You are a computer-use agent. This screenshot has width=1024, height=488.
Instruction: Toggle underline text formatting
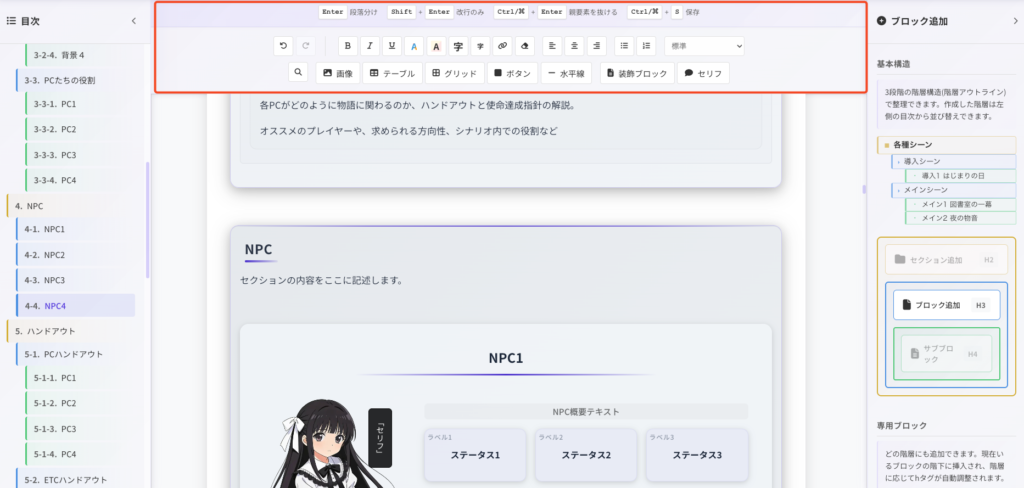pyautogui.click(x=391, y=46)
